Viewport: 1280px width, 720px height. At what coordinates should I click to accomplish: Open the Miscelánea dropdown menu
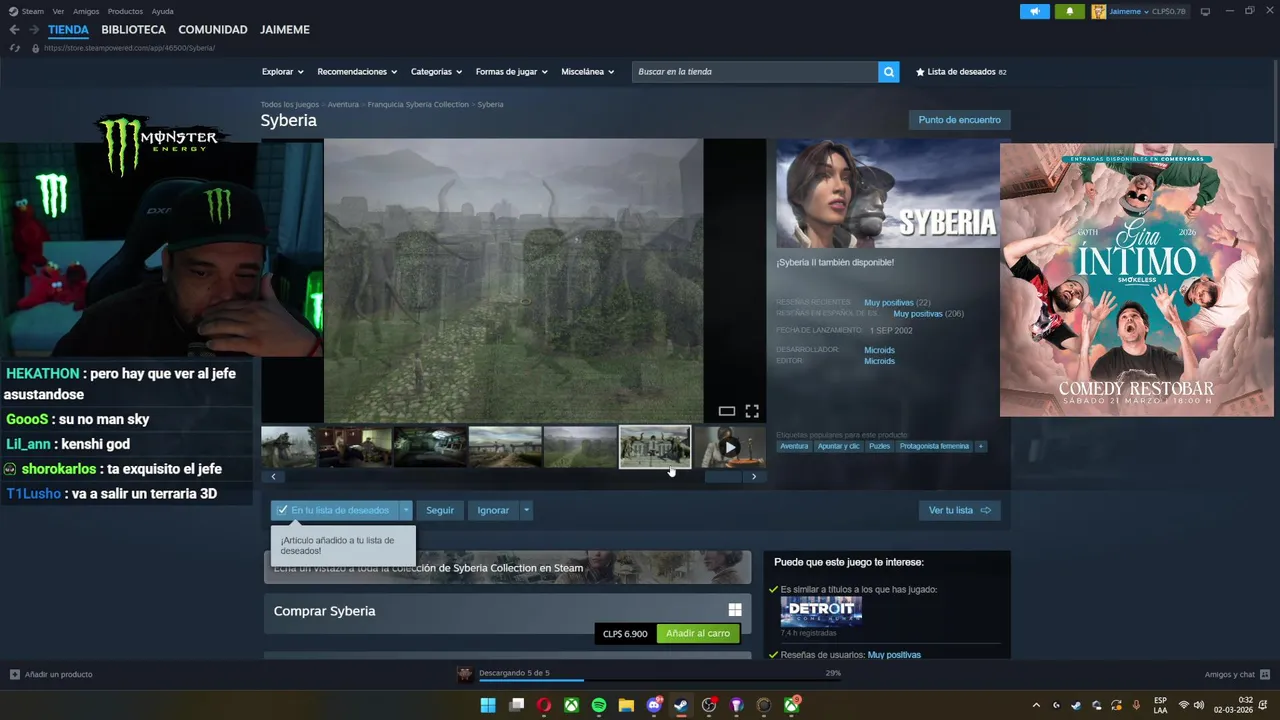pos(587,72)
